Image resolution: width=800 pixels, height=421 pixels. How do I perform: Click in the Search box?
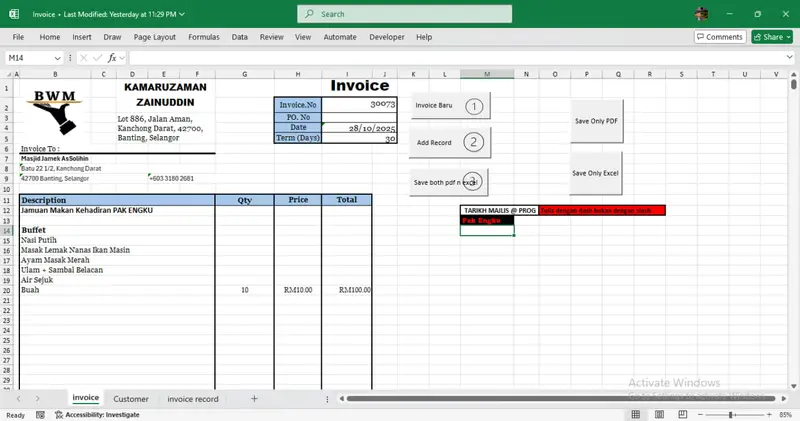405,14
